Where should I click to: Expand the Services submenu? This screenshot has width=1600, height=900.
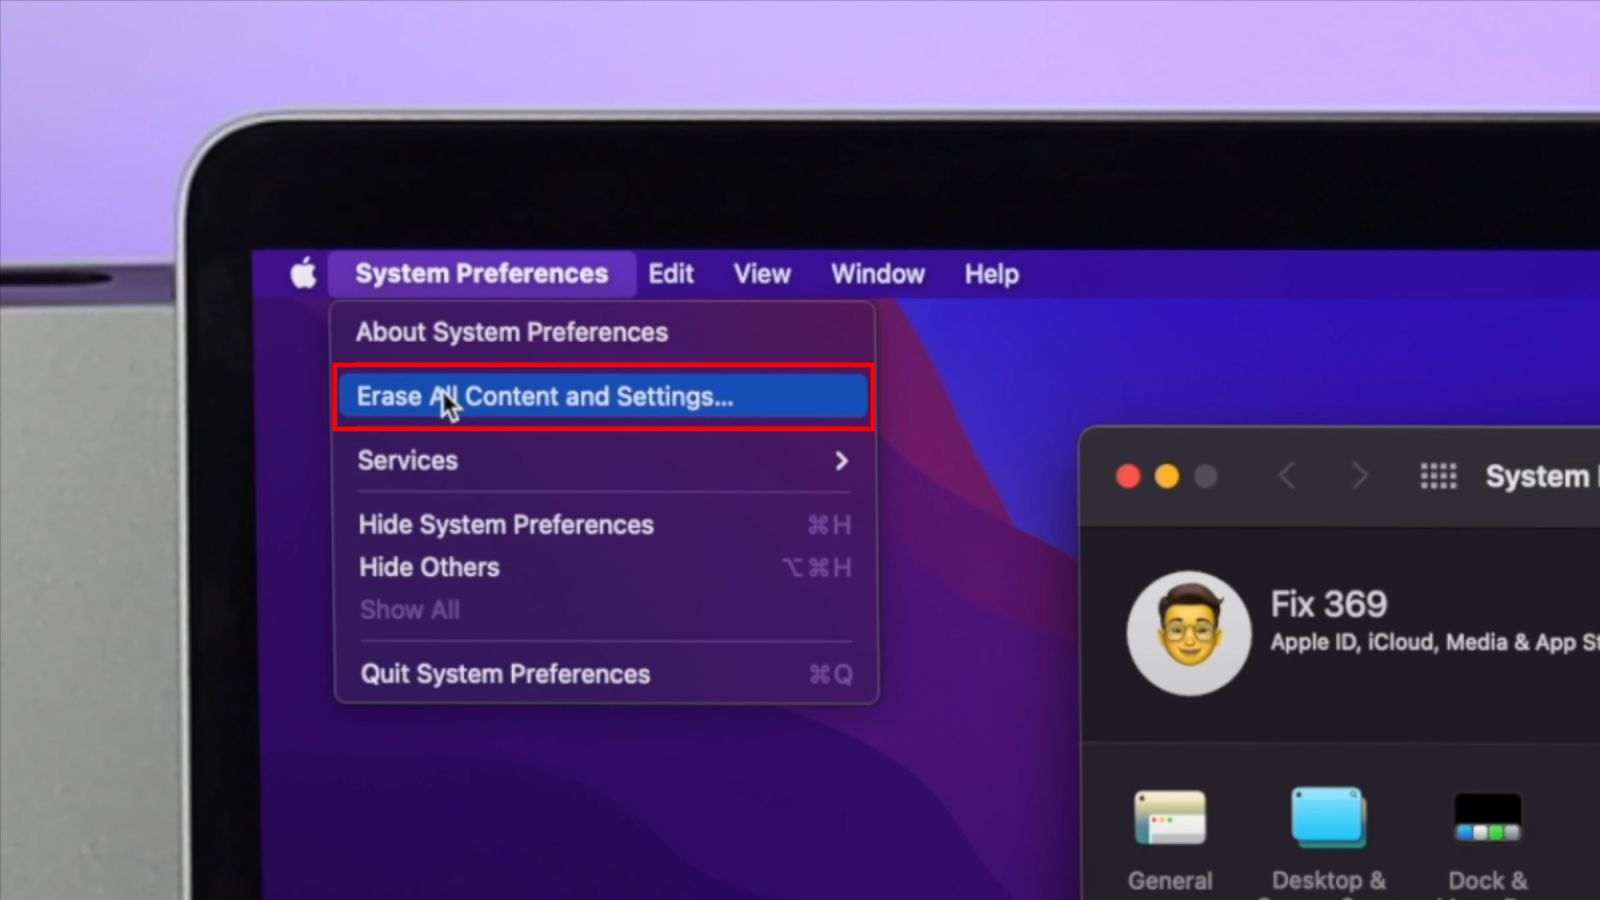pos(604,460)
